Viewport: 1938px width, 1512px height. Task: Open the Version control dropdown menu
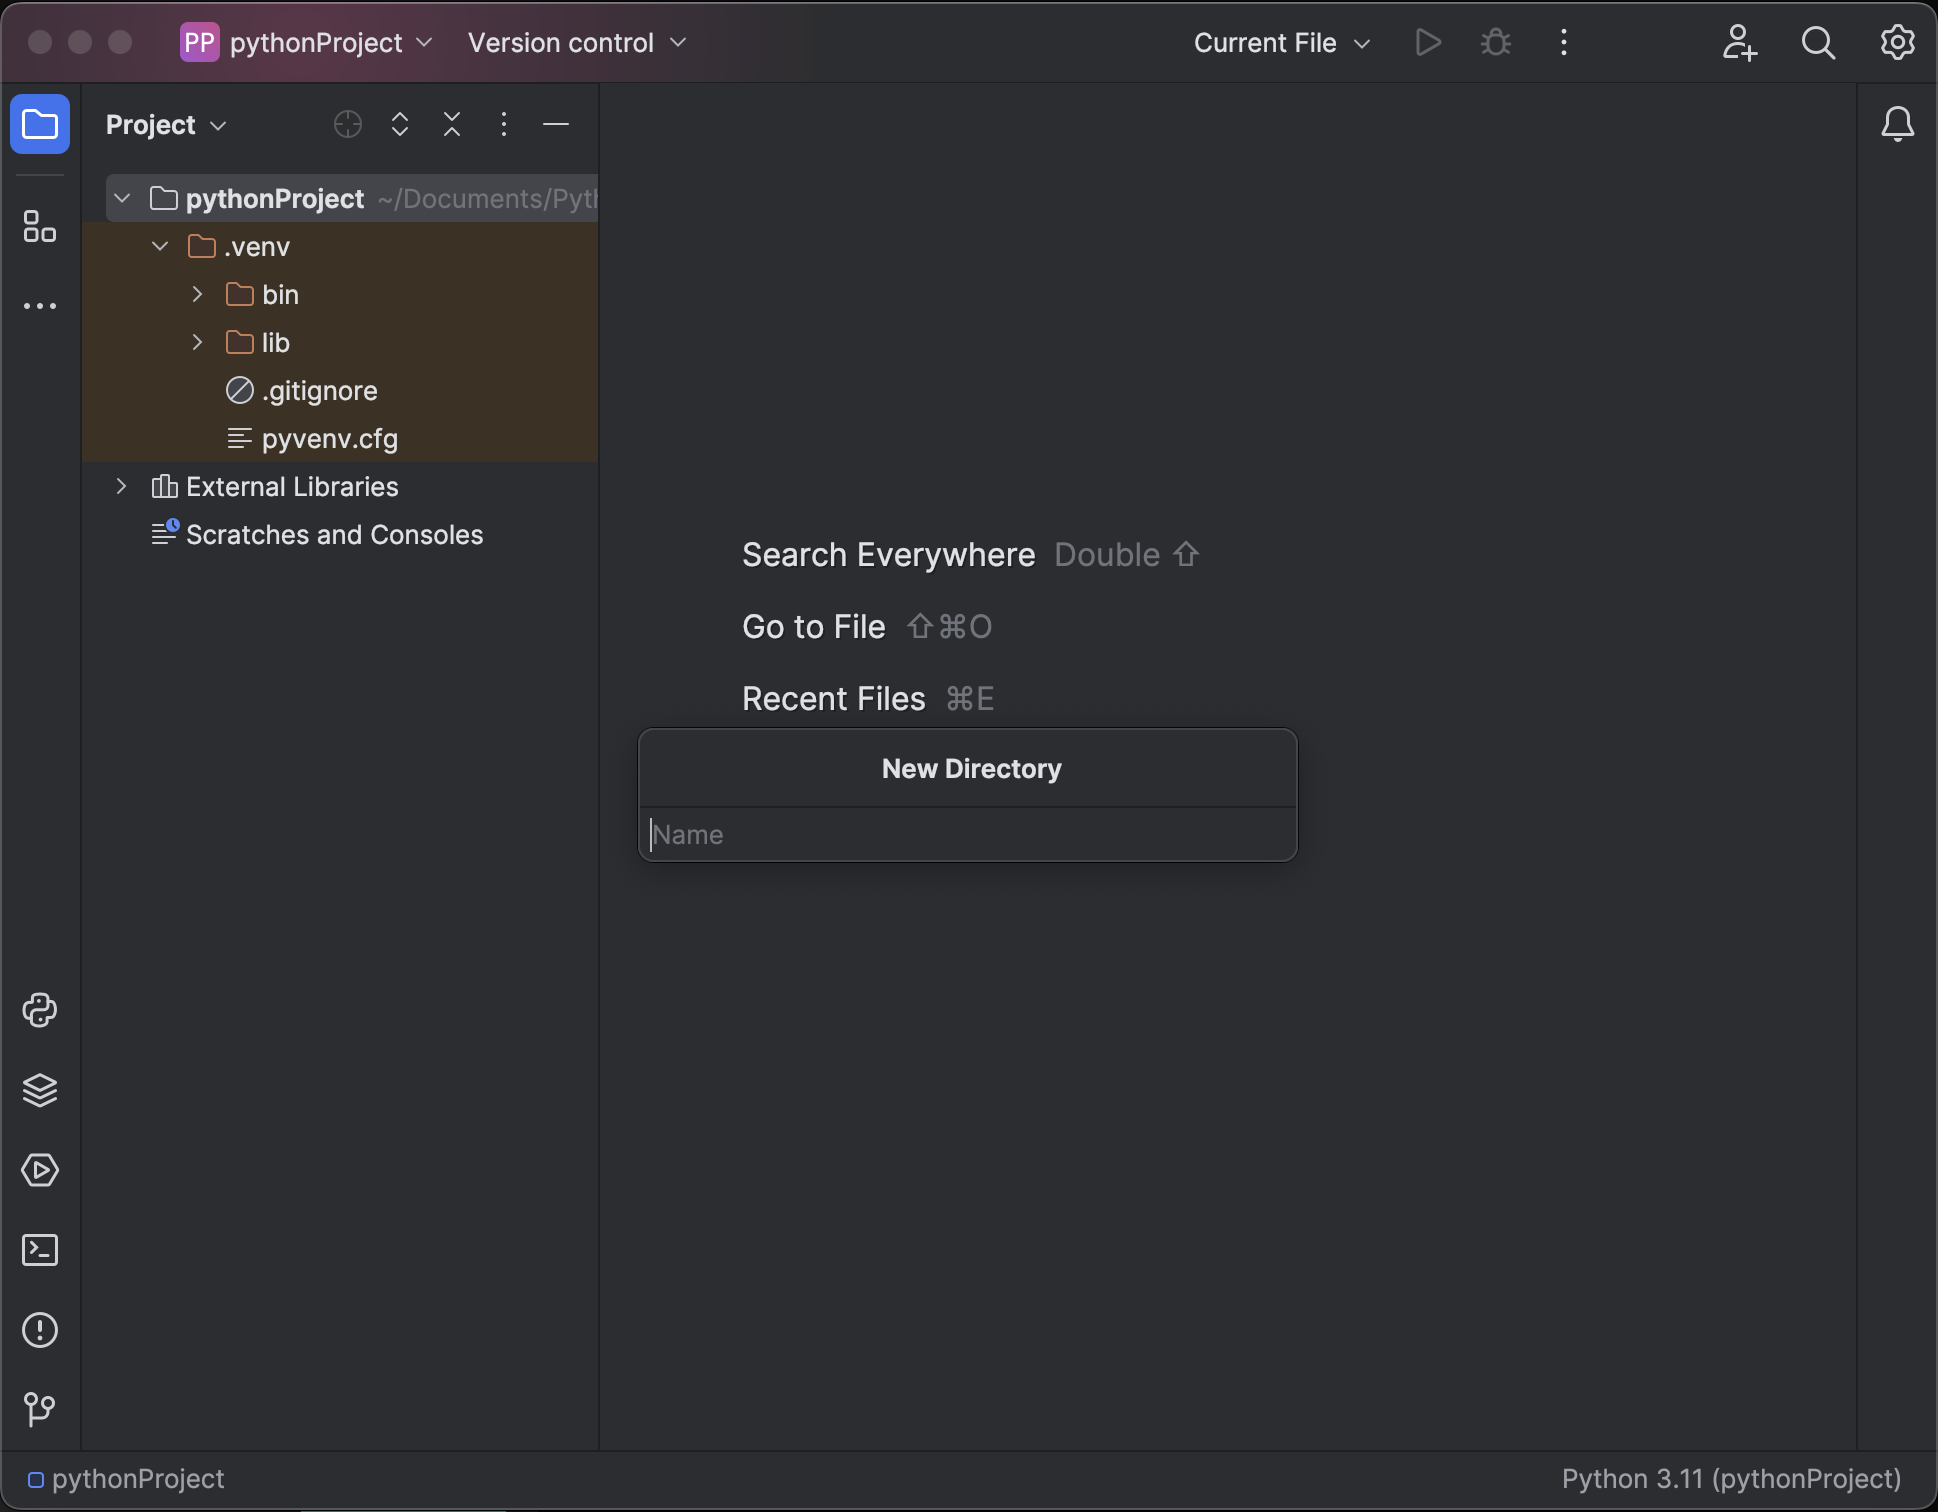577,43
